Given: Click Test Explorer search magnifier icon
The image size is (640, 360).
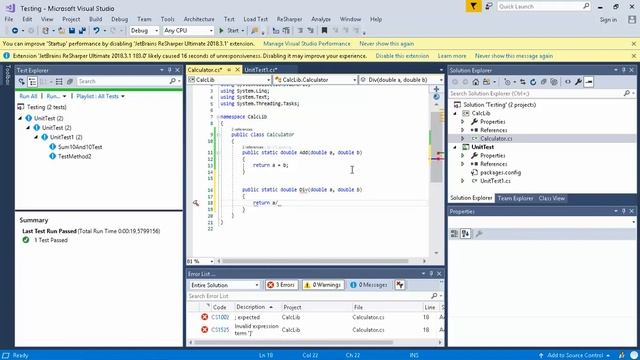Looking at the screenshot, I should pos(173,82).
